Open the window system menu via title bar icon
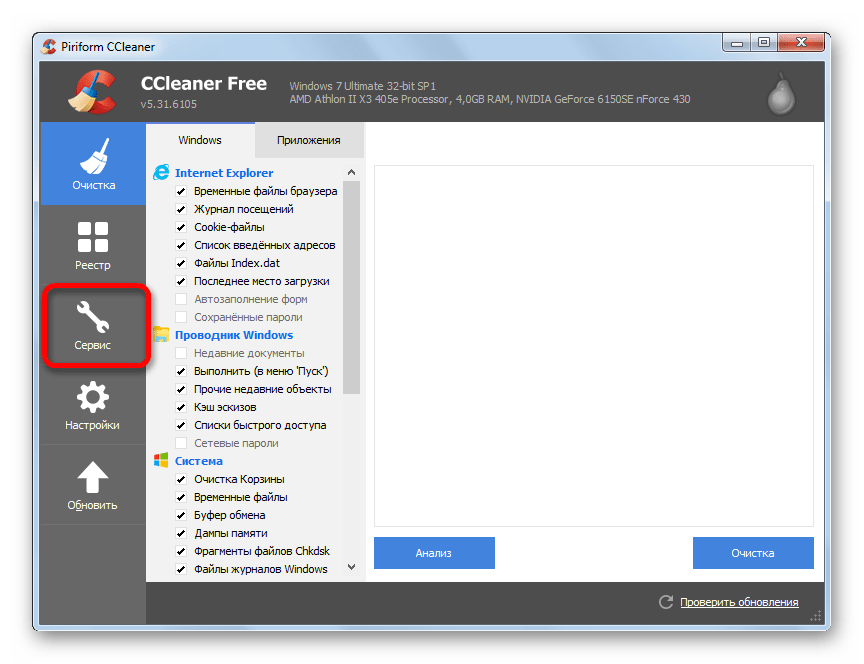The width and height of the screenshot is (864, 664). 49,46
